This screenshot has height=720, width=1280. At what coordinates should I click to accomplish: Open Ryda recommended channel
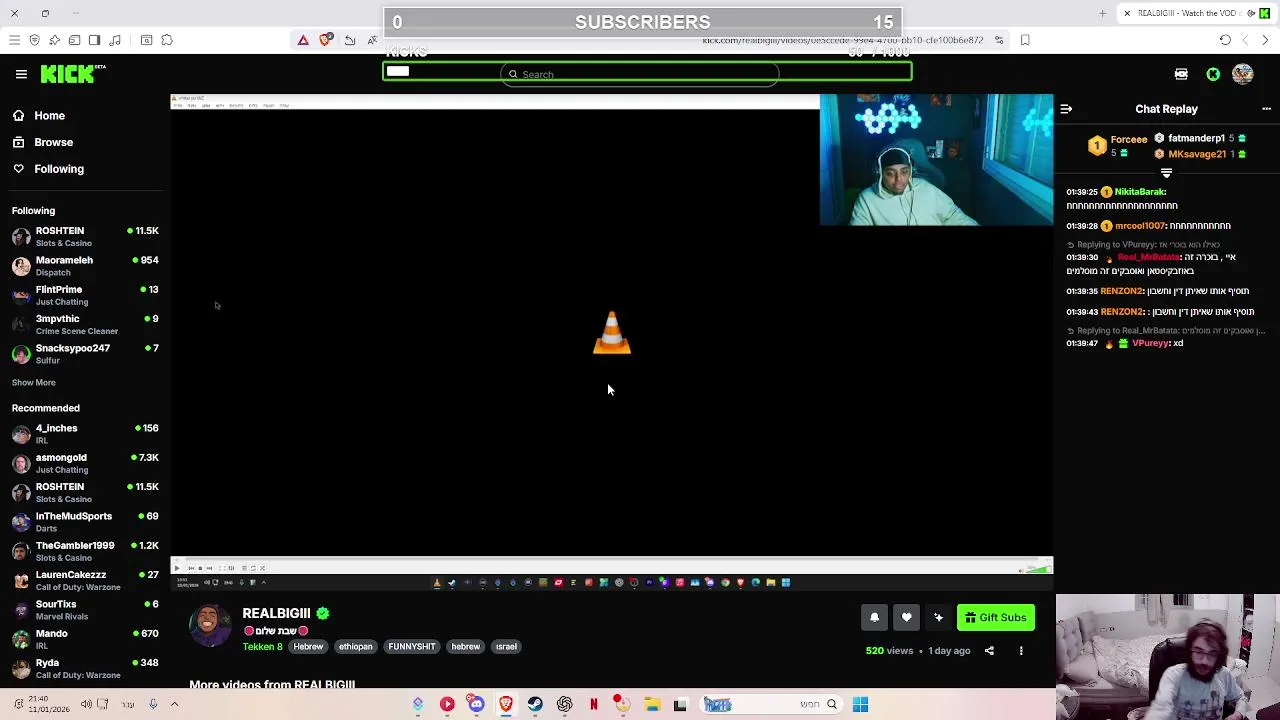[85, 669]
